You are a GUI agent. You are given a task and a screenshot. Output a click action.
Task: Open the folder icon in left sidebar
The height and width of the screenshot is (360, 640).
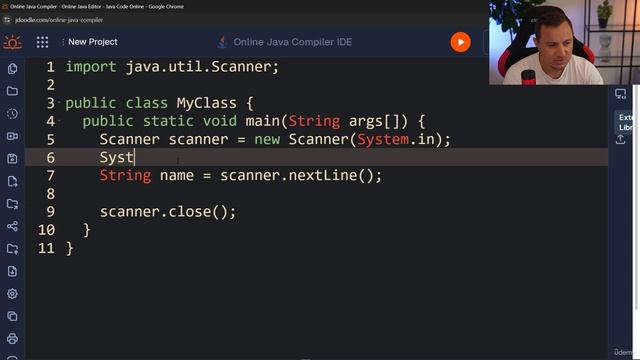coord(12,91)
